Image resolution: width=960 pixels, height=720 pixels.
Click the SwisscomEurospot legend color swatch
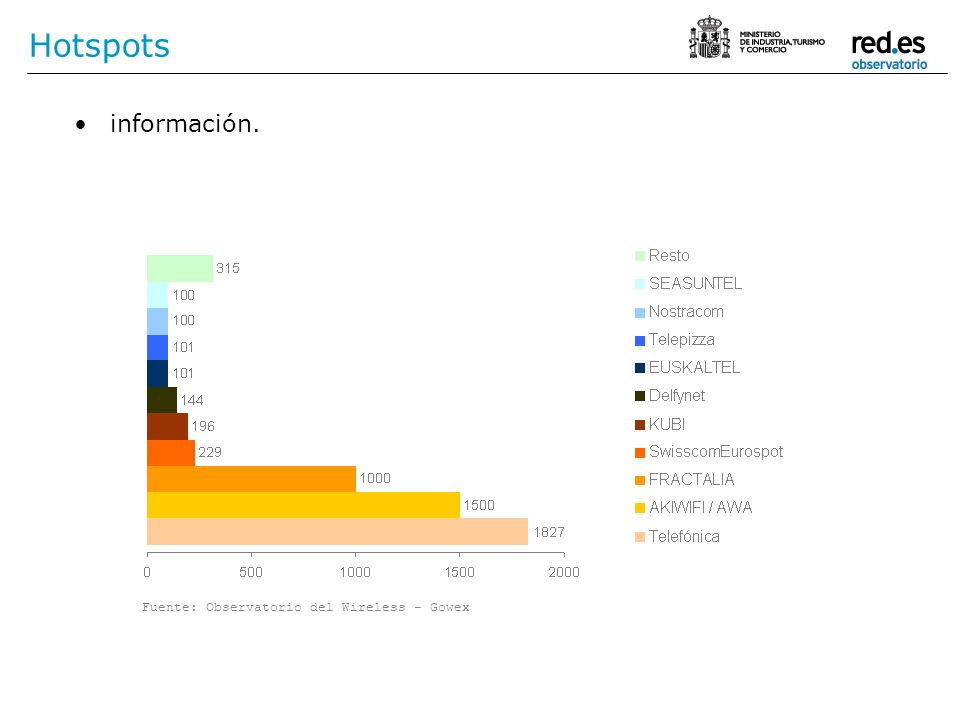click(x=640, y=452)
